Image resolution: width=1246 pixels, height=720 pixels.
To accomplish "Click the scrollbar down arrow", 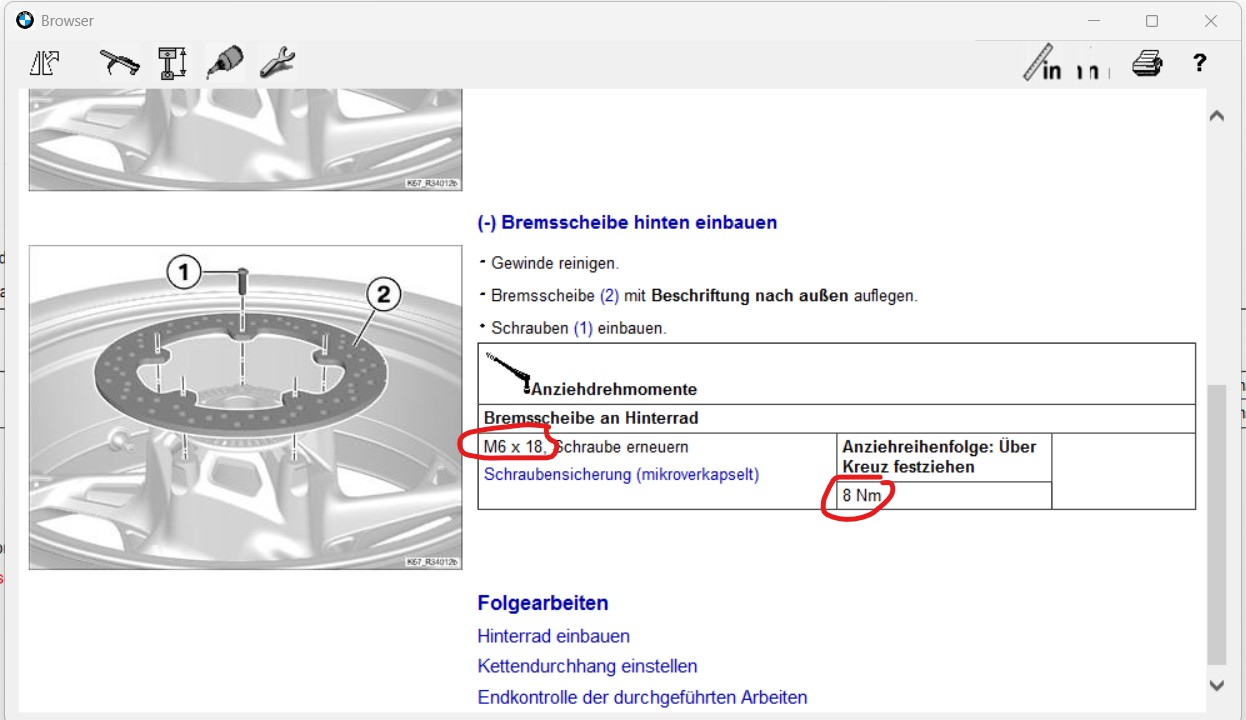I will tap(1216, 685).
